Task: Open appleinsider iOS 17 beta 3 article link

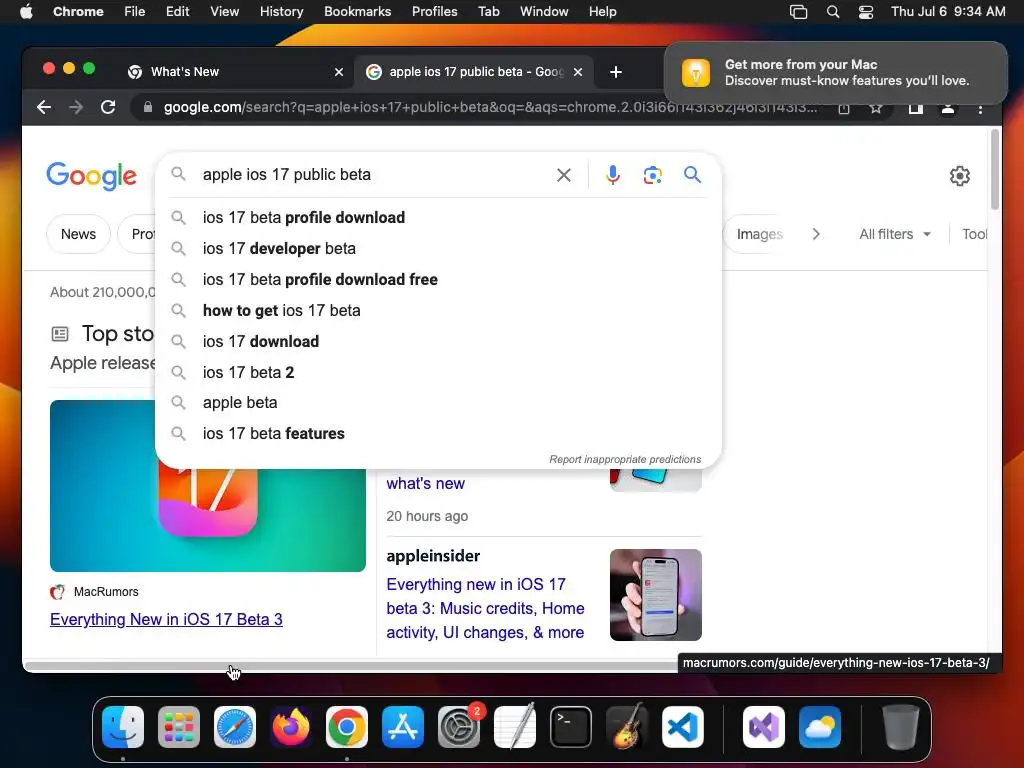Action: click(485, 608)
